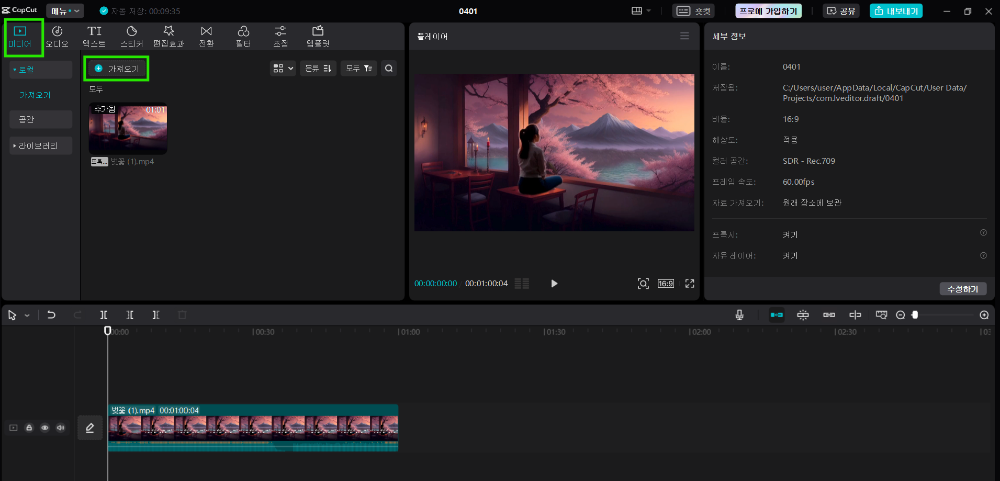Open the grid view mode dropdown
The image size is (1000, 481).
[x=283, y=68]
